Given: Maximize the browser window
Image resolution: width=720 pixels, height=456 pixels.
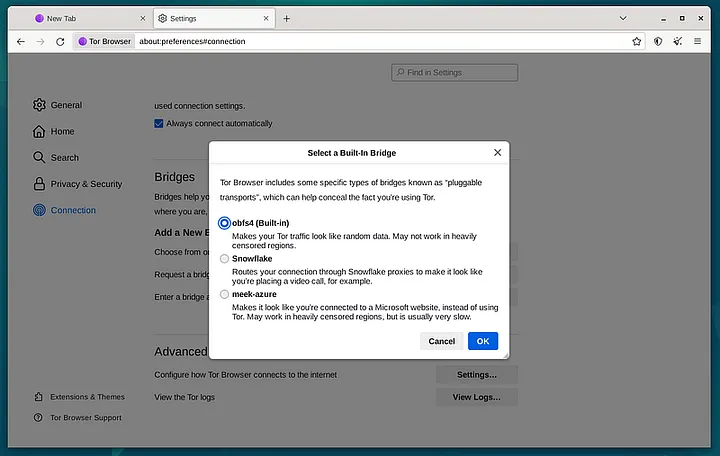Looking at the screenshot, I should click(682, 18).
